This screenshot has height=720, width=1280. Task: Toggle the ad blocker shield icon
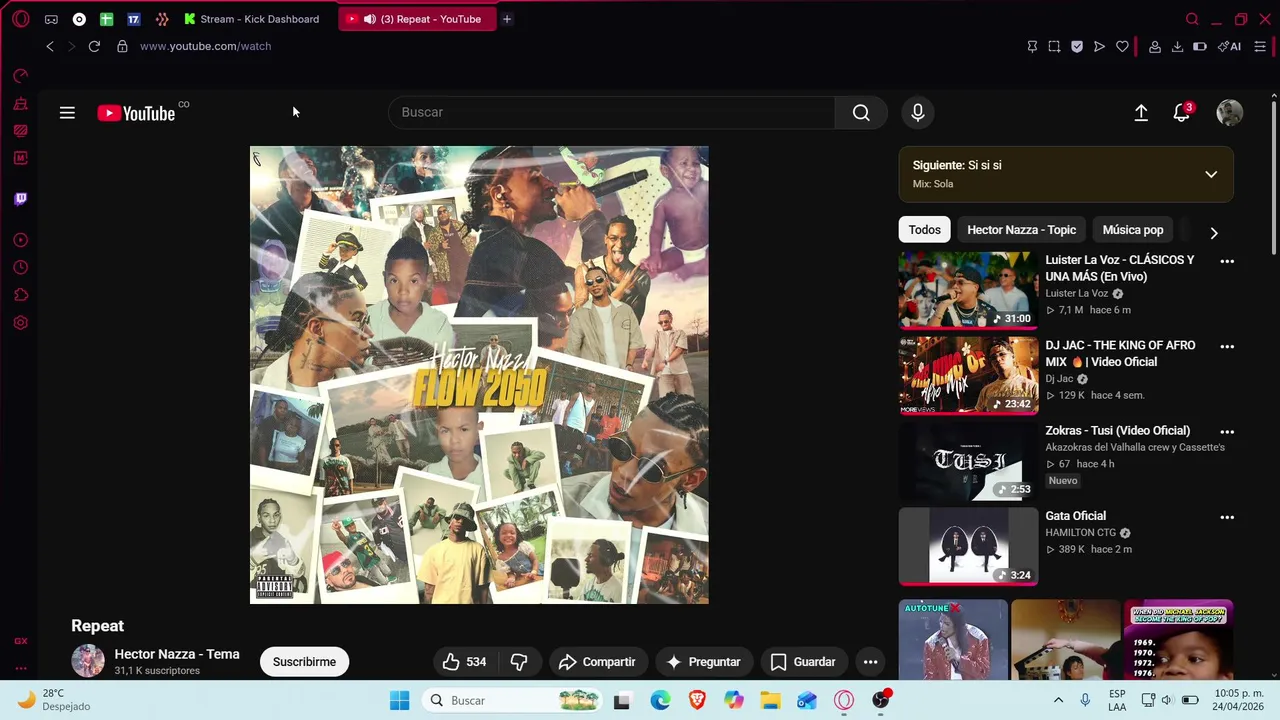pyautogui.click(x=1077, y=46)
